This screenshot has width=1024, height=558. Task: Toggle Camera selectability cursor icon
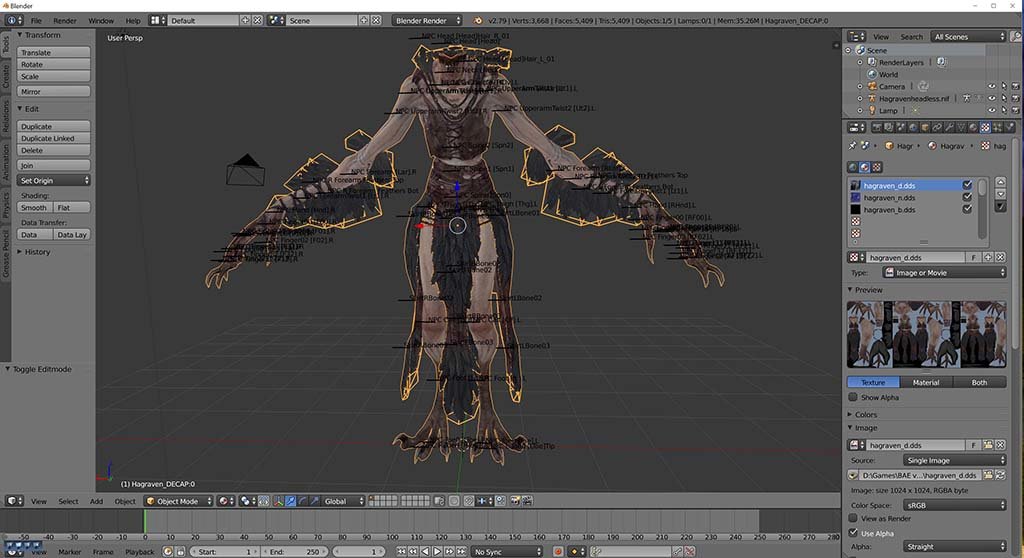[1004, 86]
